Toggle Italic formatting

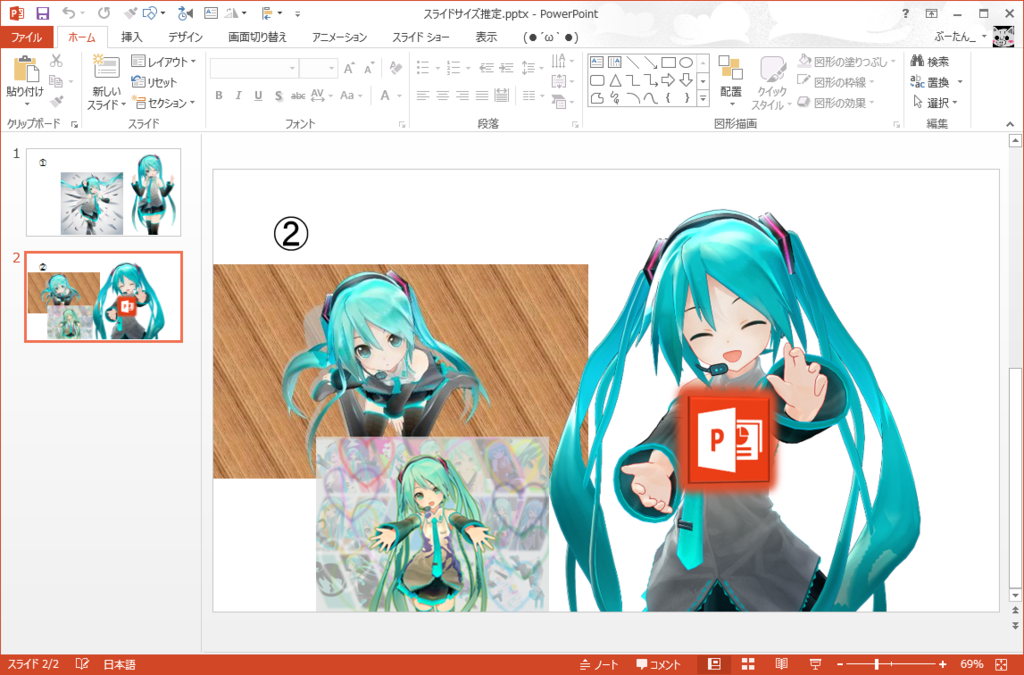point(238,95)
